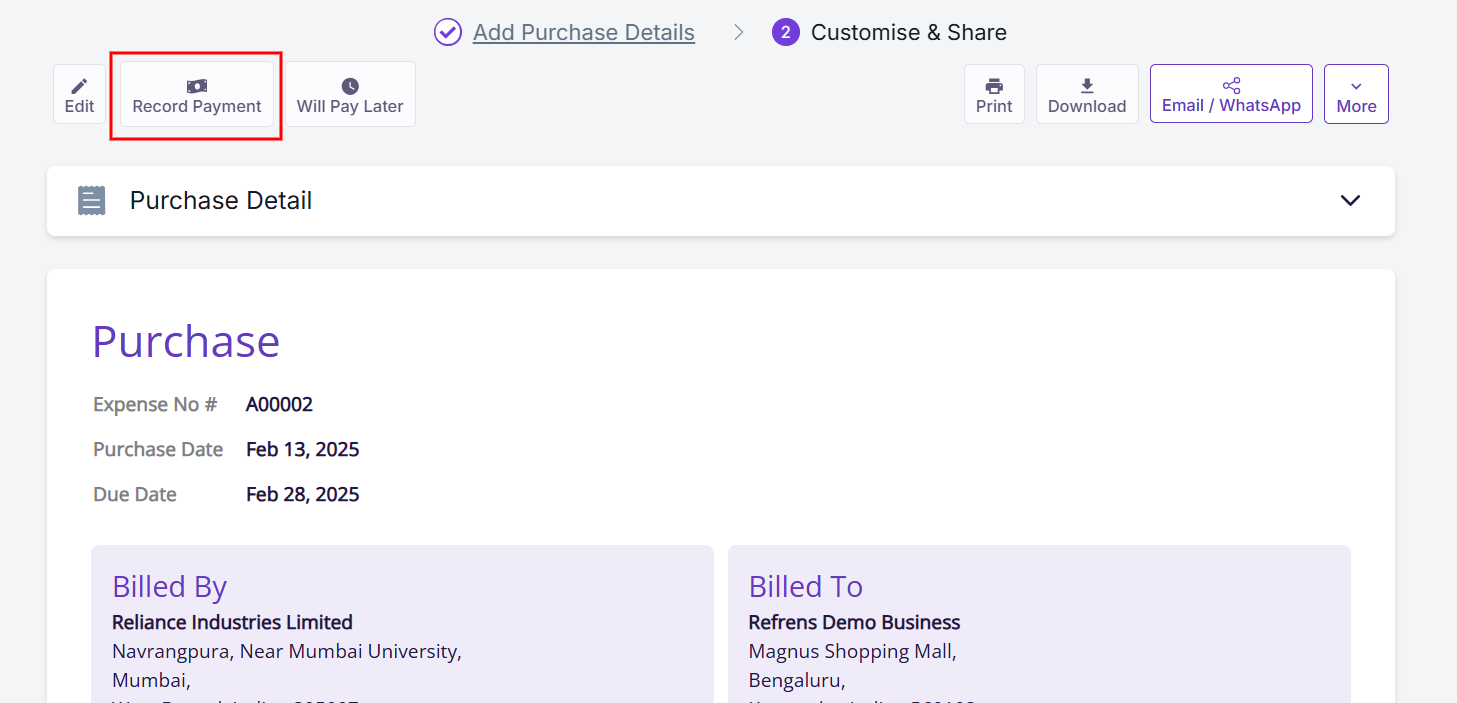Select the Customise & Share step
This screenshot has height=703, width=1457.
click(909, 32)
